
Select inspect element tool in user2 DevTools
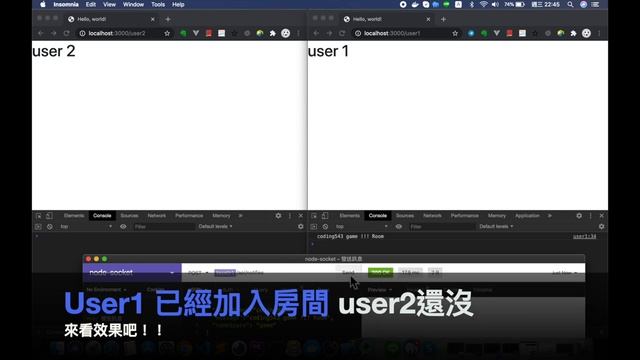[38, 216]
